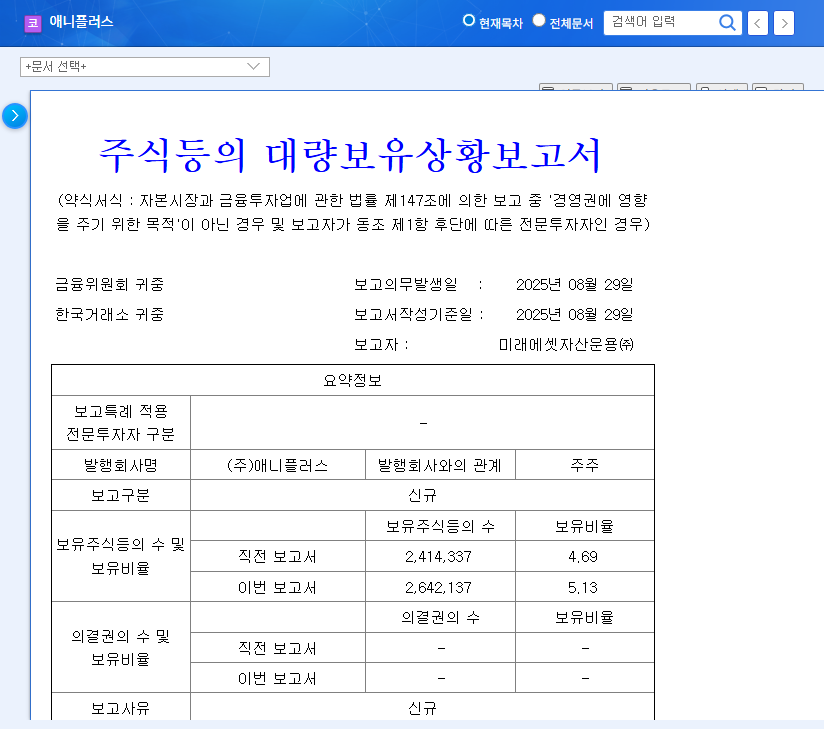Click the 요약정보 table header
This screenshot has height=729, width=824.
(x=353, y=380)
